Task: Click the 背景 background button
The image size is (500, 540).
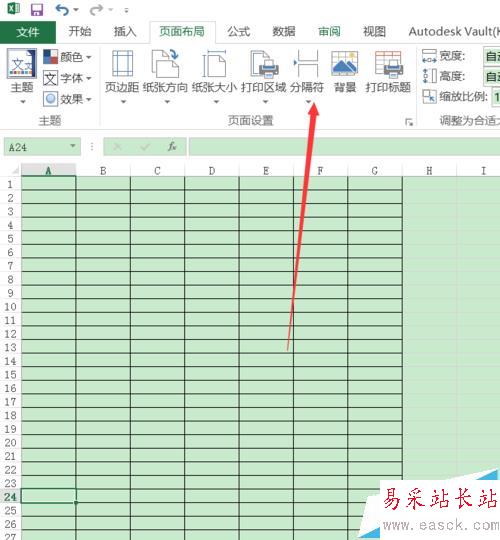Action: (x=345, y=72)
